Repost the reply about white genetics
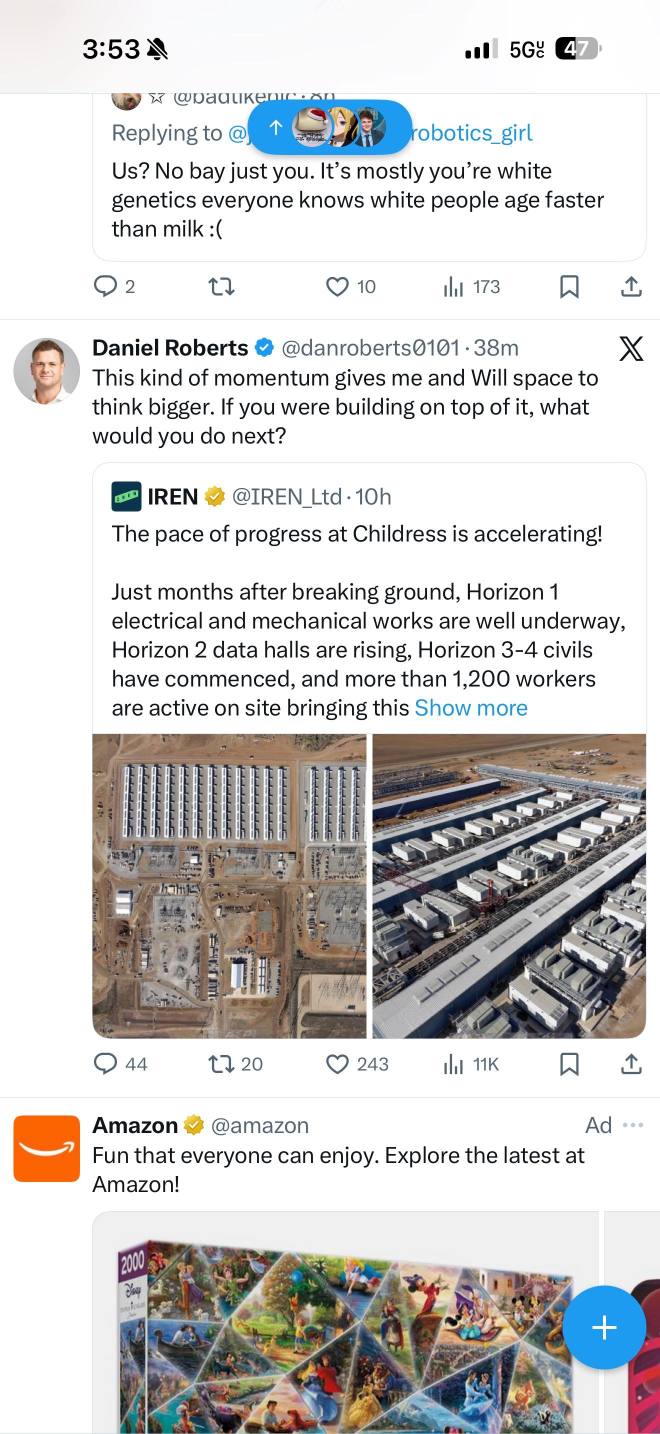The image size is (660, 1434). [x=221, y=287]
